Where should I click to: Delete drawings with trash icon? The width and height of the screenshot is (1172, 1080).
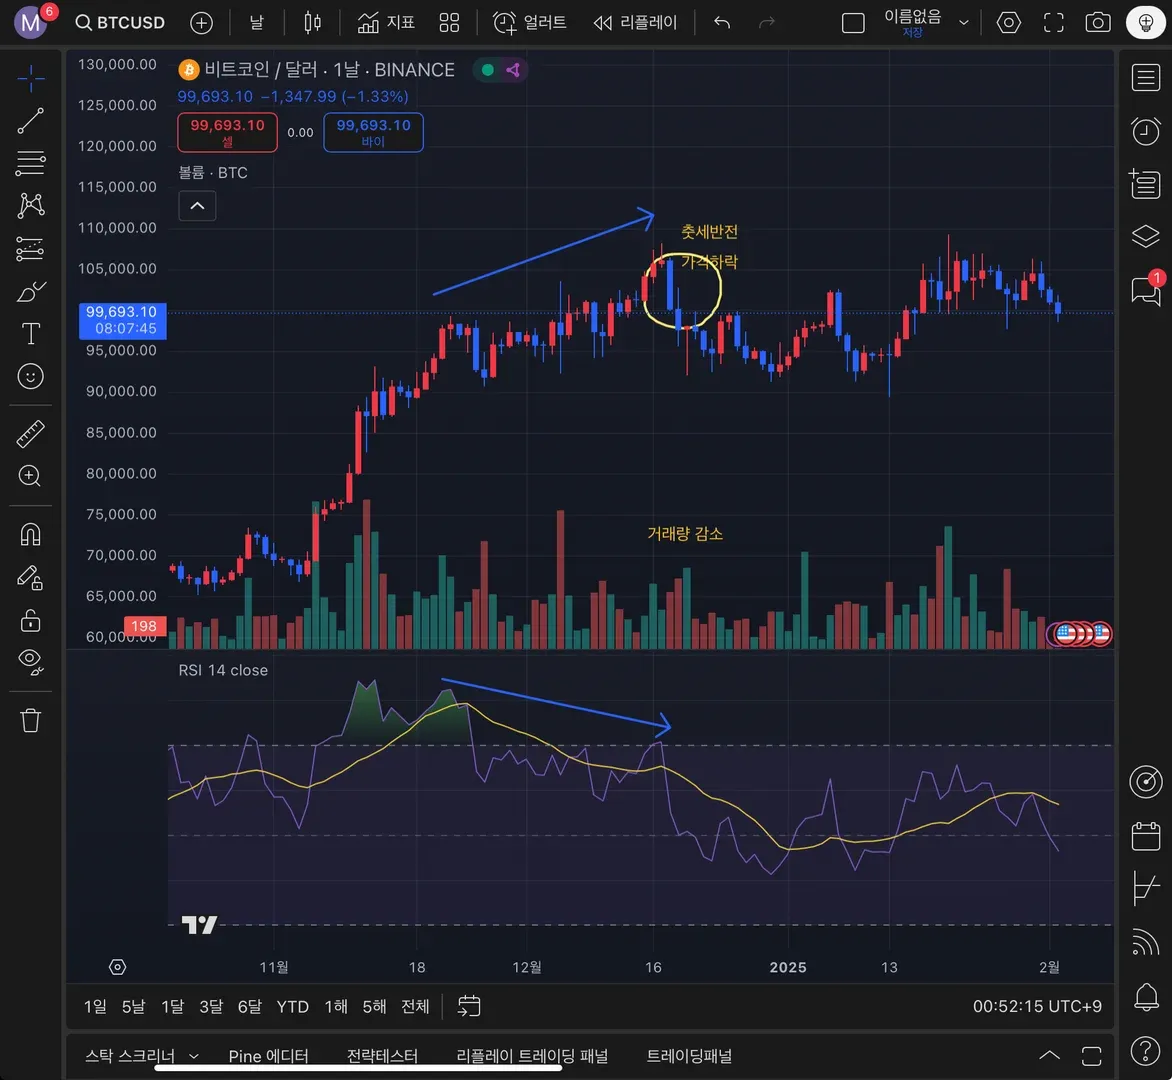tap(31, 720)
